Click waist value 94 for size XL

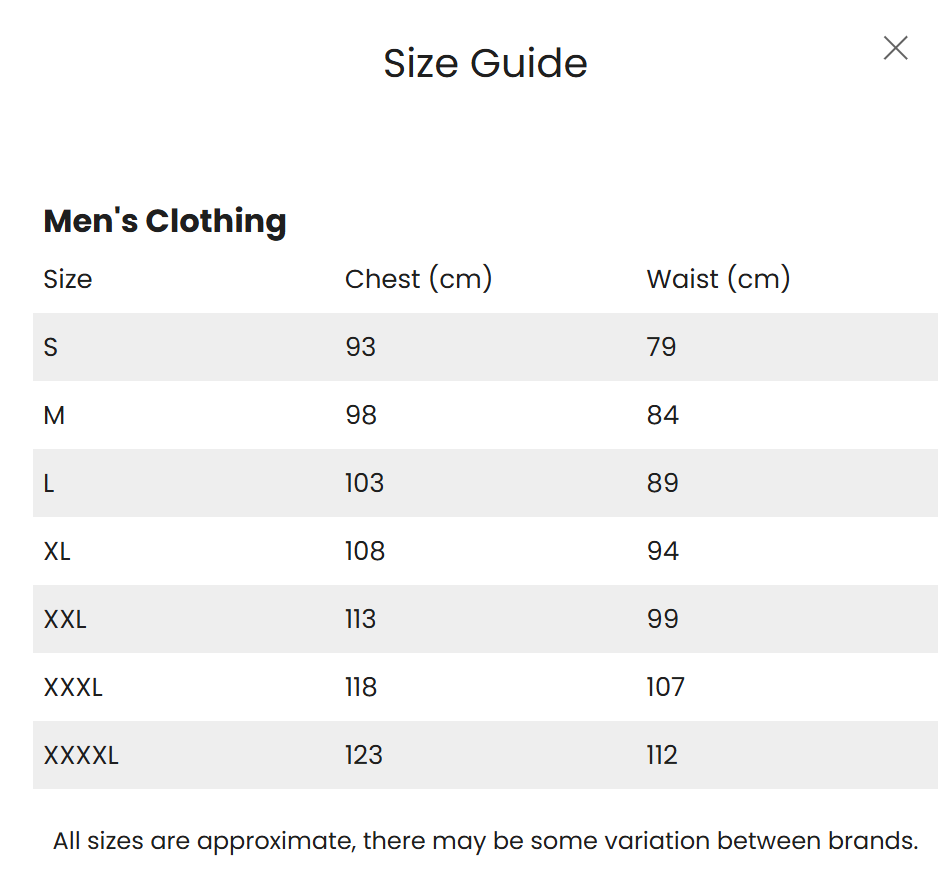point(662,551)
